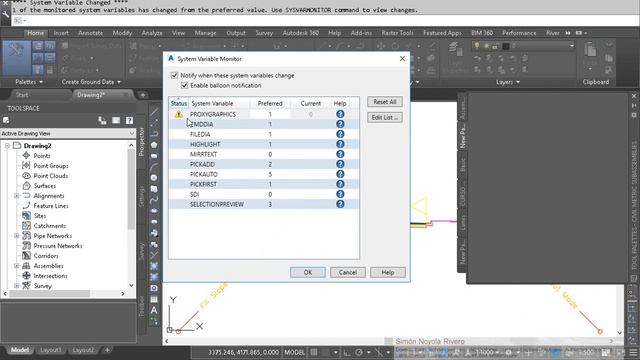Toggle Notify when these system variables change
Image resolution: width=640 pixels, height=360 pixels.
tap(175, 75)
